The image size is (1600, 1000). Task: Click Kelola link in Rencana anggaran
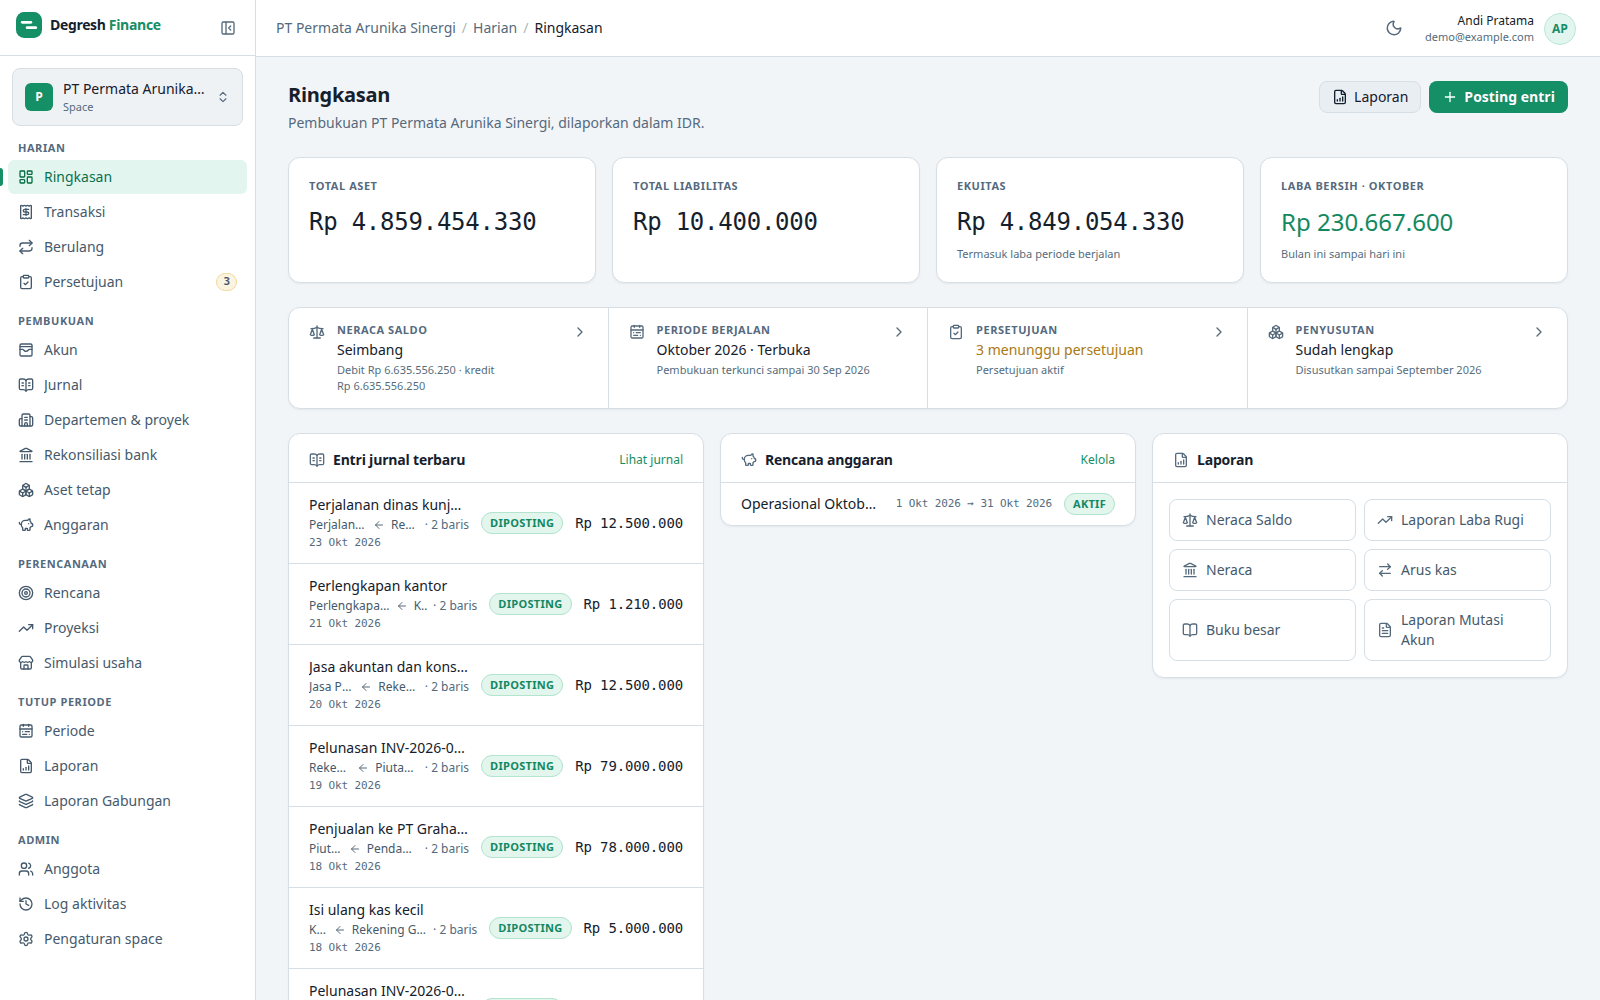(1097, 460)
